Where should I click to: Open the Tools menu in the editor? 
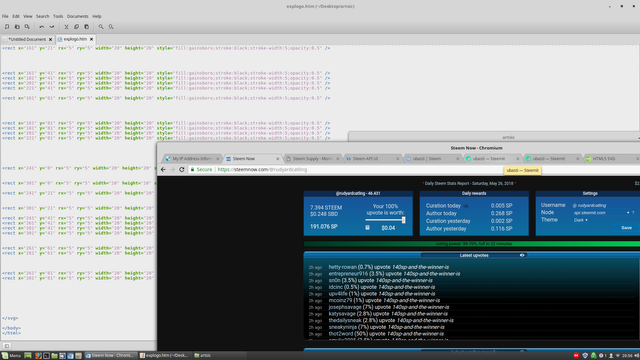click(58, 16)
